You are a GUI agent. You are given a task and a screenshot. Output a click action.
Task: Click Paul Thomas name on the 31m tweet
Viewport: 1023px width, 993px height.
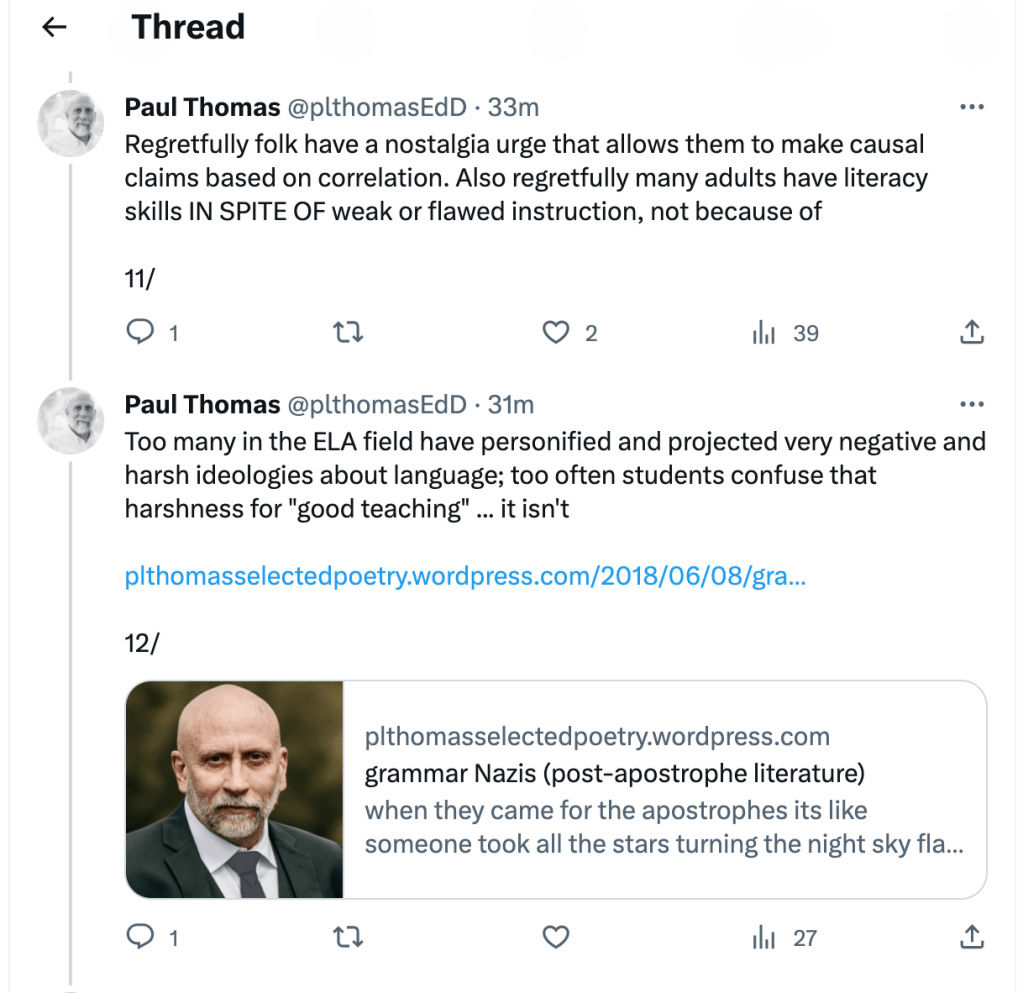(x=202, y=405)
